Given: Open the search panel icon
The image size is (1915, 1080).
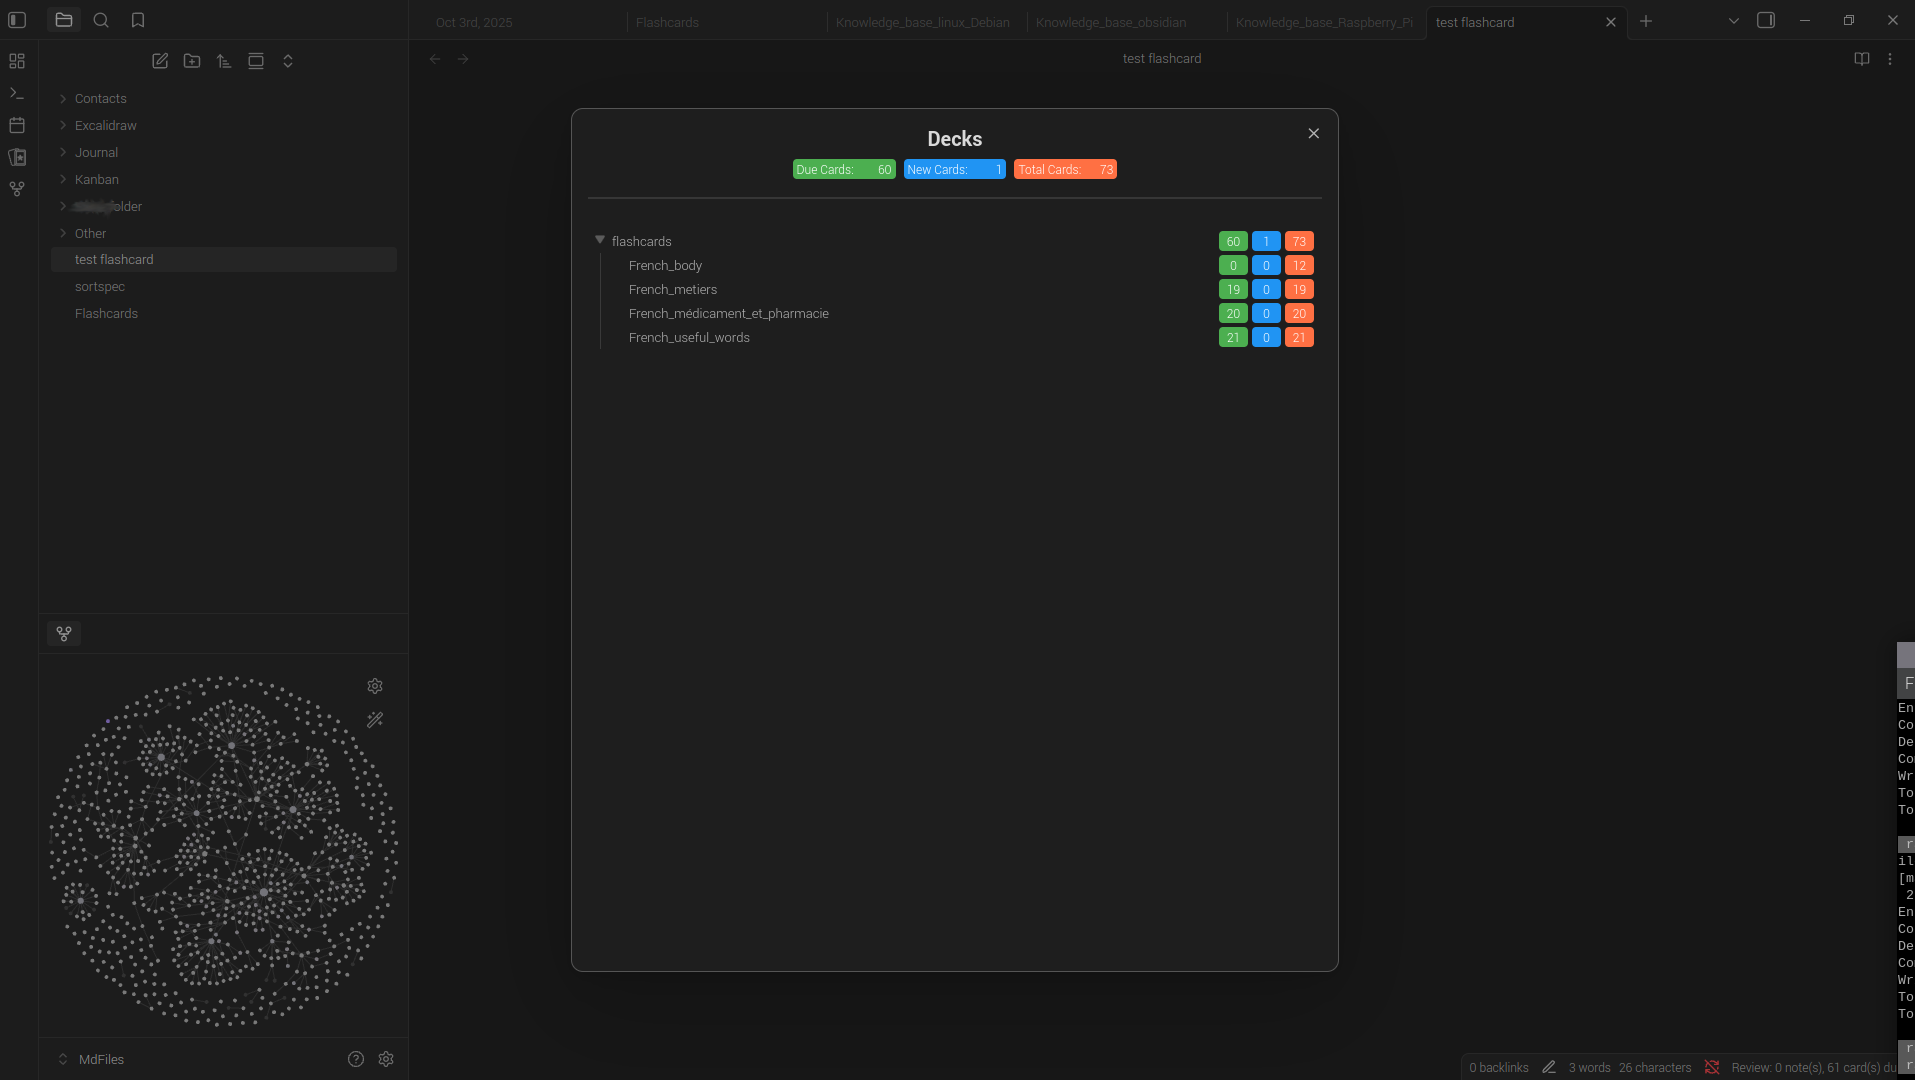Looking at the screenshot, I should pos(101,20).
